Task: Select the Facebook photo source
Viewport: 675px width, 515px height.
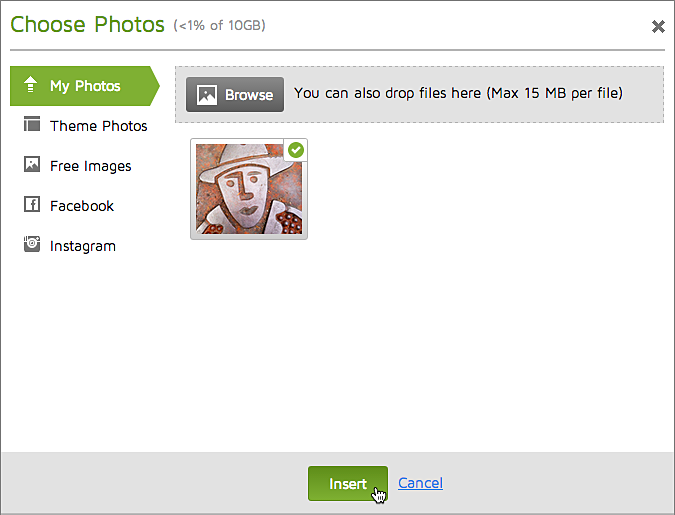Action: 82,206
